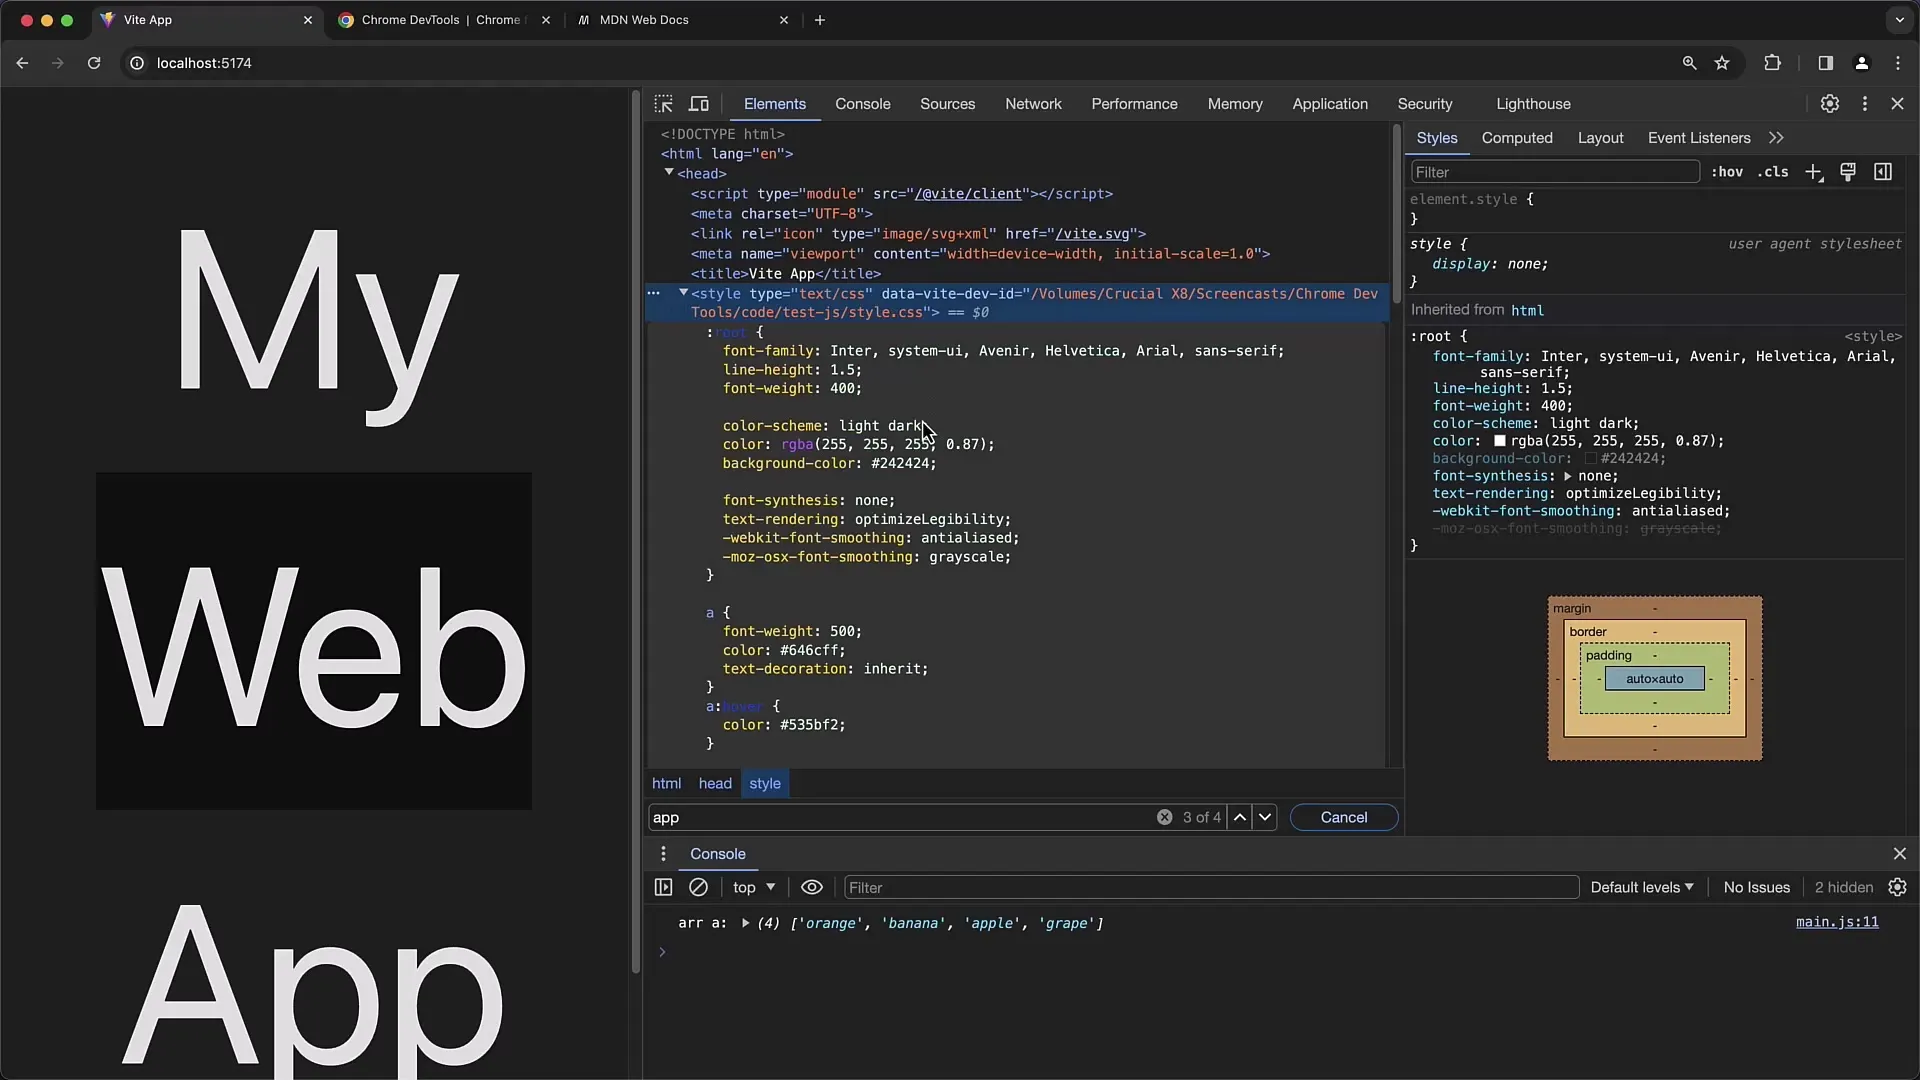This screenshot has height=1080, width=1920.
Task: Open the Chrome profile icon
Action: (1861, 63)
